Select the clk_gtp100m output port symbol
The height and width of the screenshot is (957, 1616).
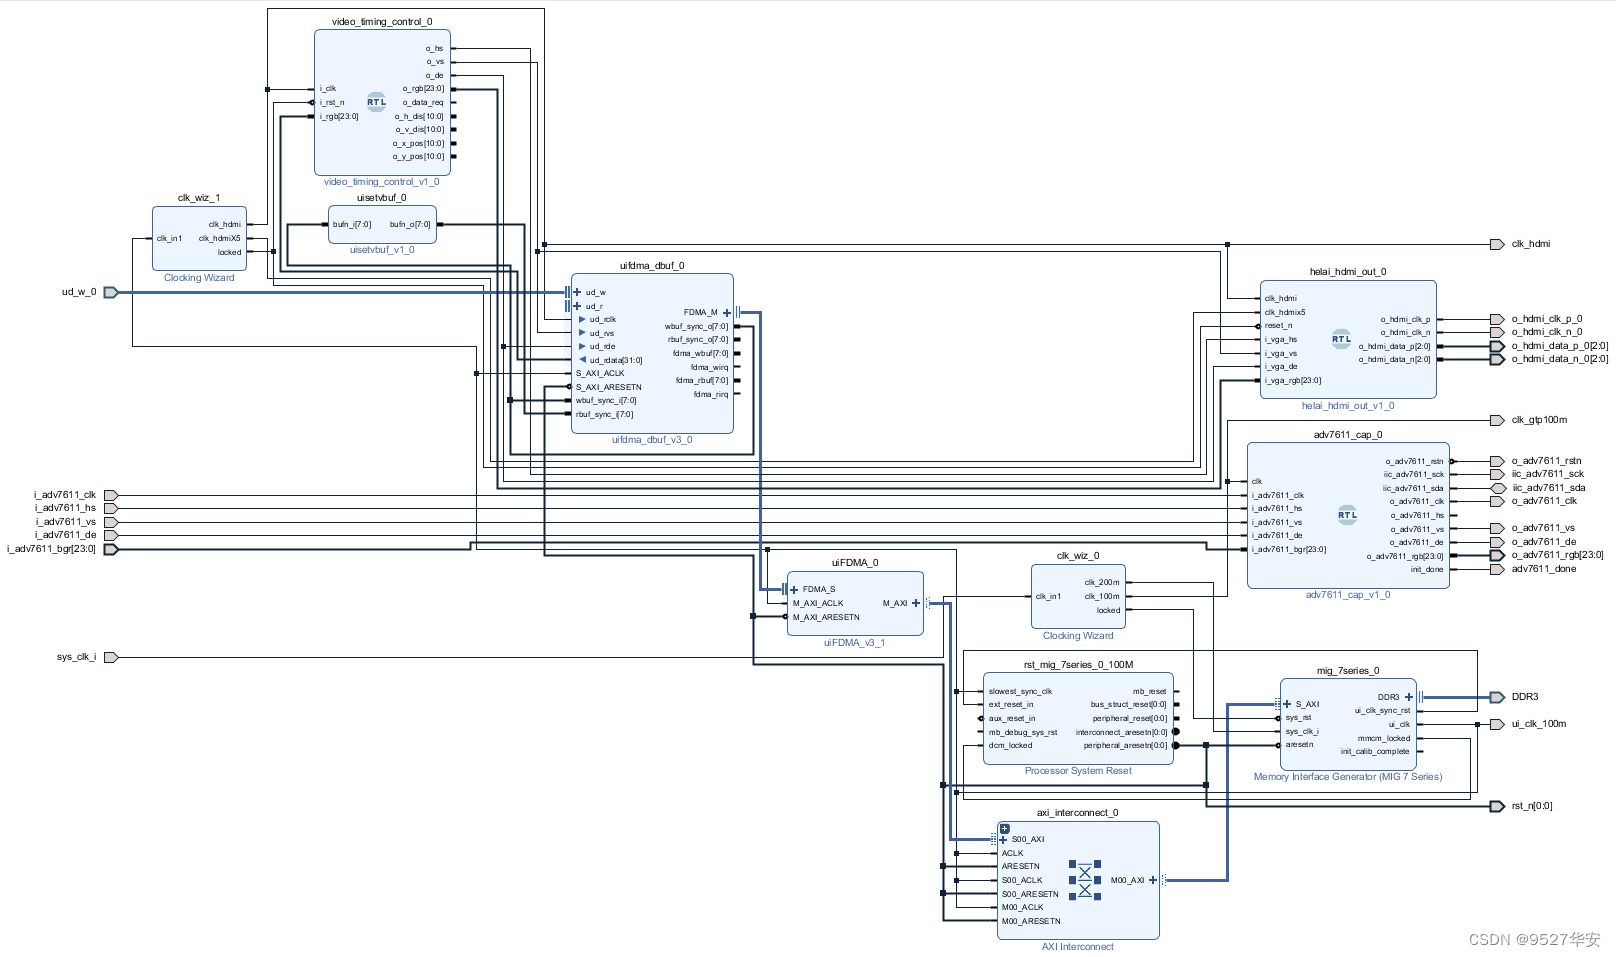point(1497,420)
